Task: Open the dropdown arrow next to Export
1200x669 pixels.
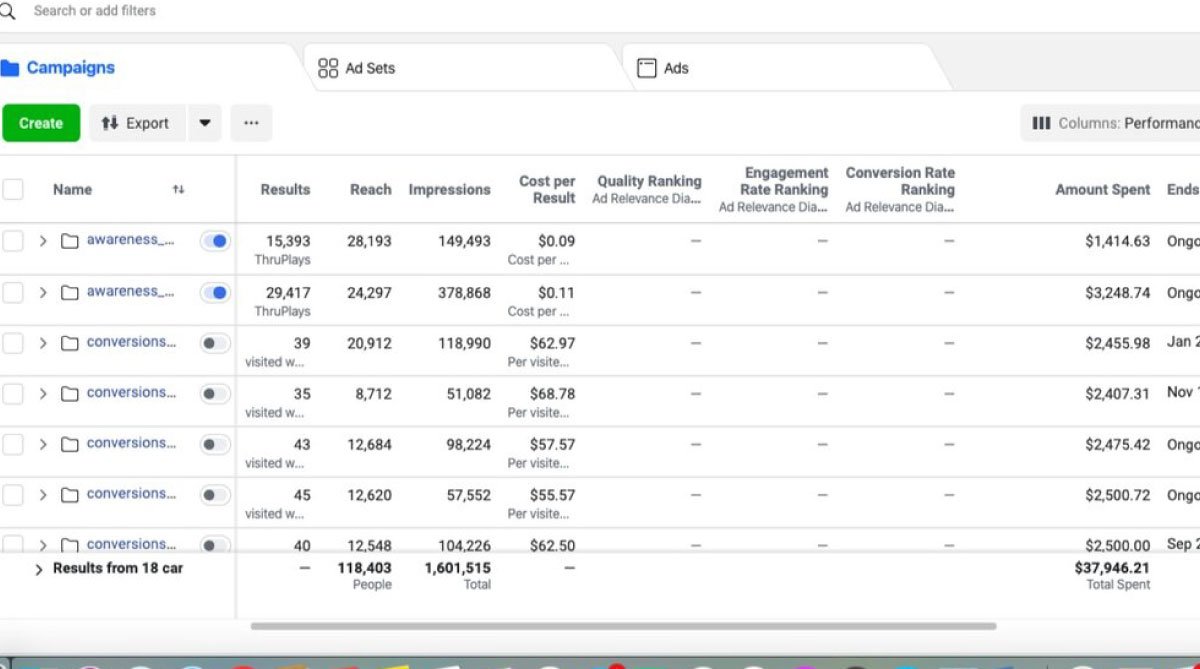Action: [205, 123]
